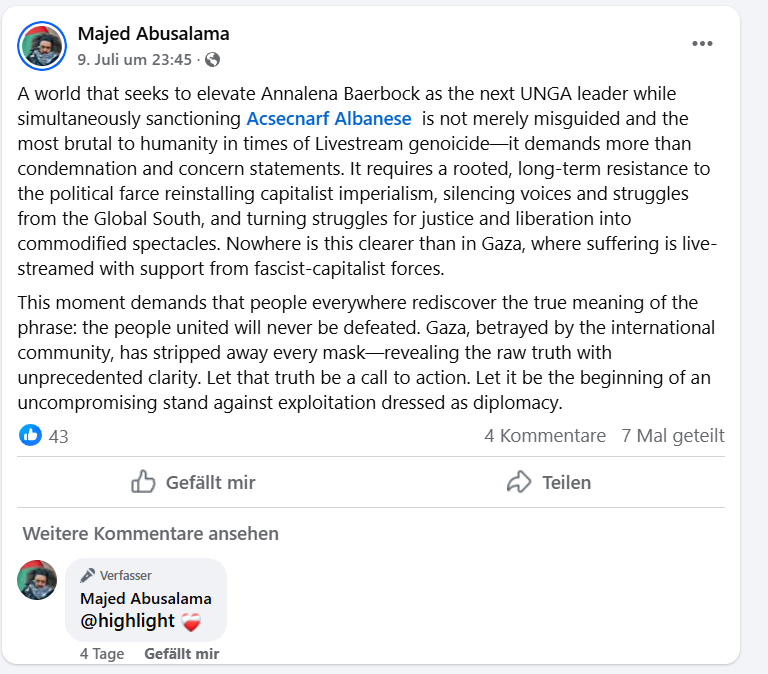
Task: Click the globe public visibility icon
Action: pos(212,60)
